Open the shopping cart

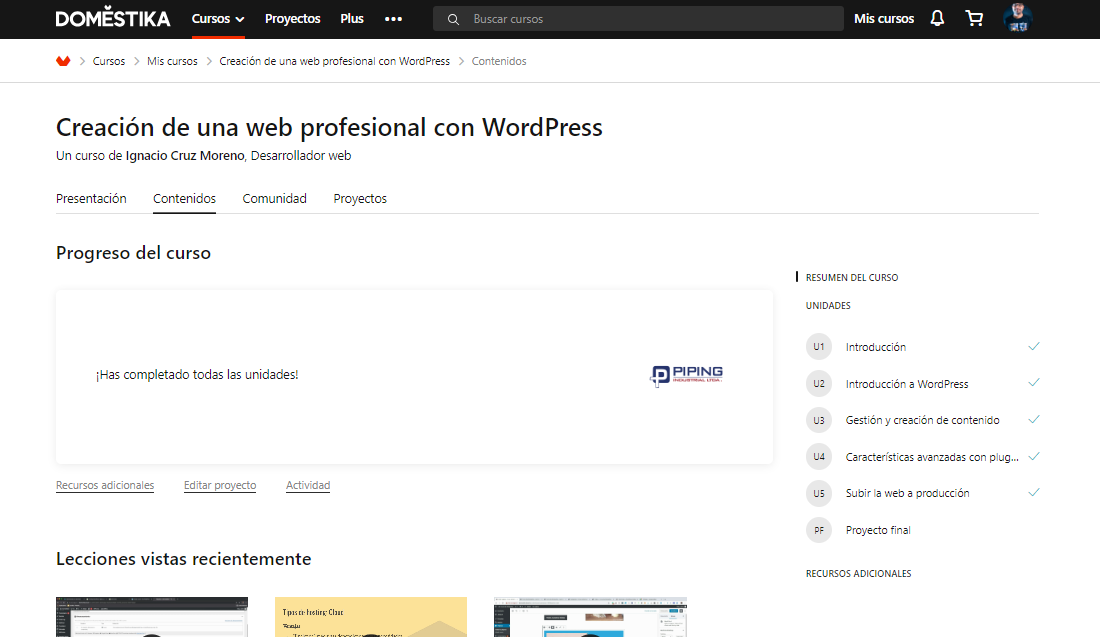coord(974,18)
